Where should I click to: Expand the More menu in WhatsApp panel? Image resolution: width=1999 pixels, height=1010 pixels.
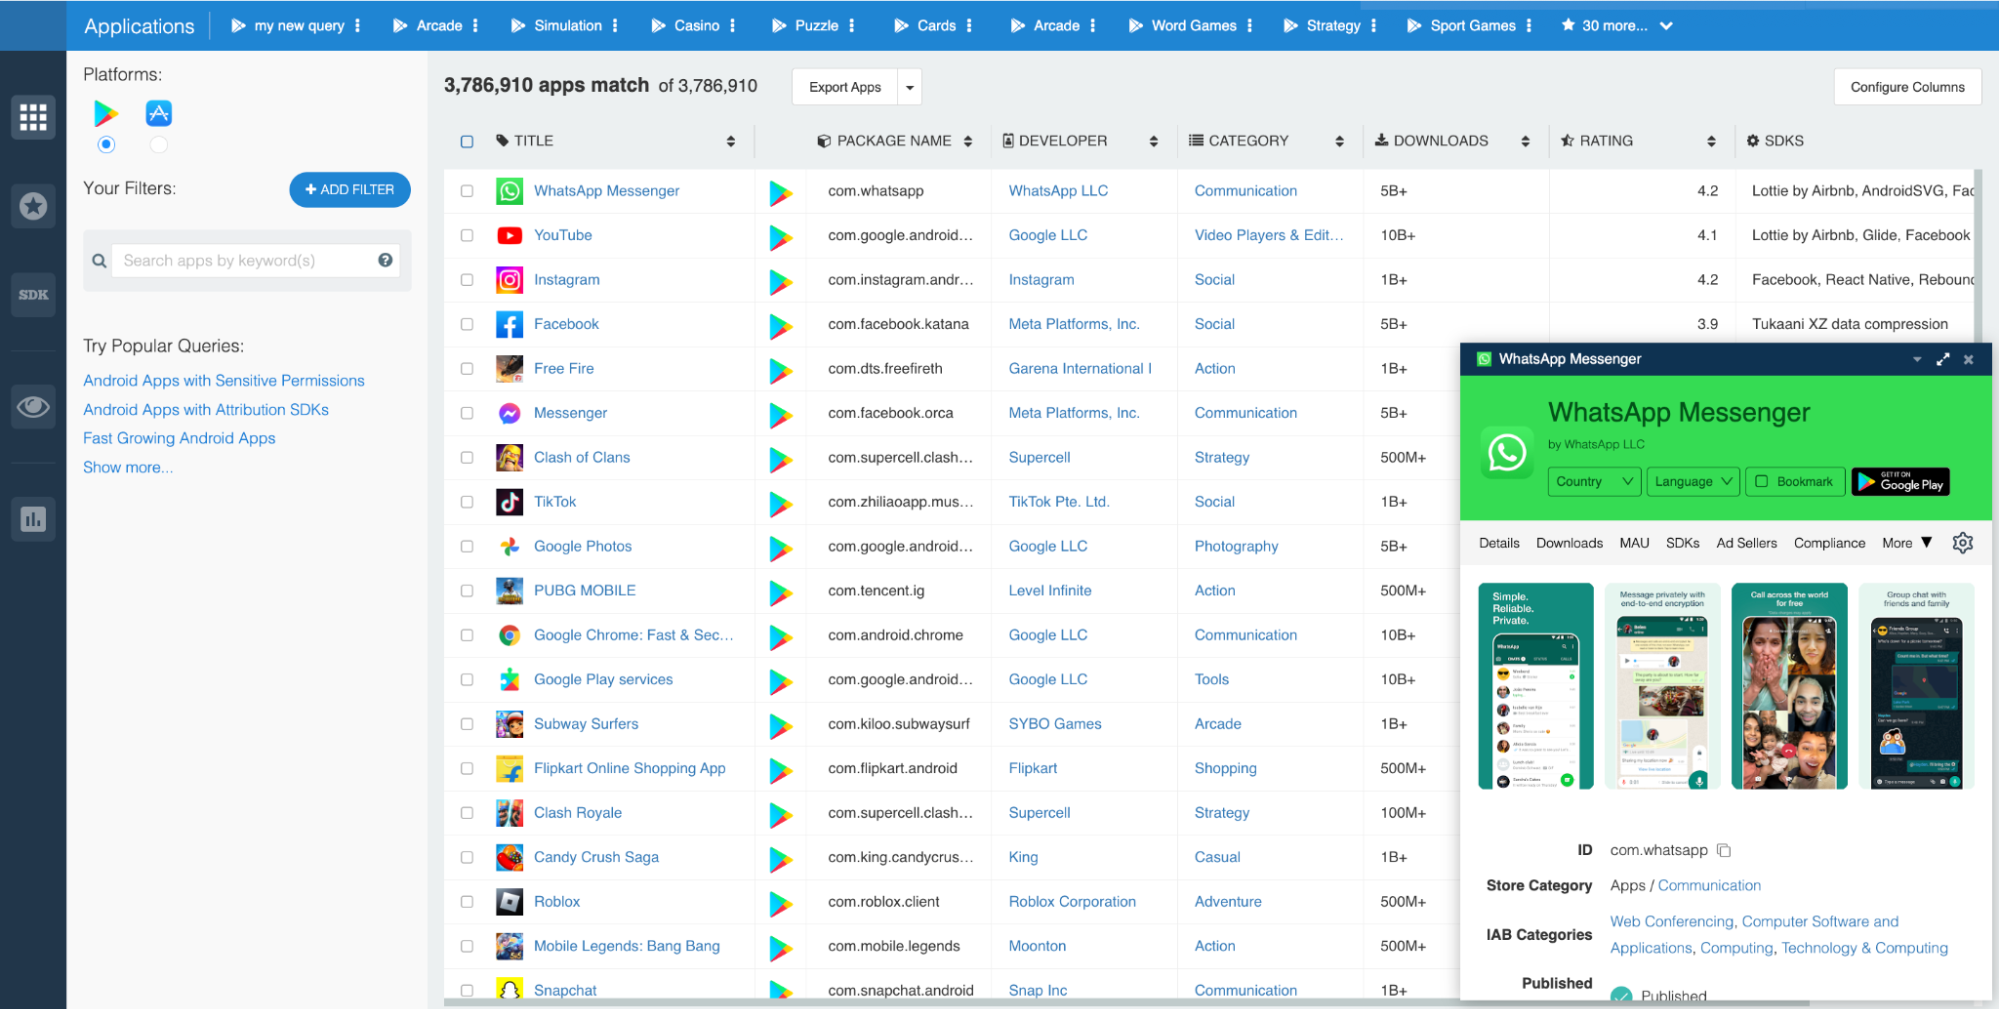(x=1907, y=543)
